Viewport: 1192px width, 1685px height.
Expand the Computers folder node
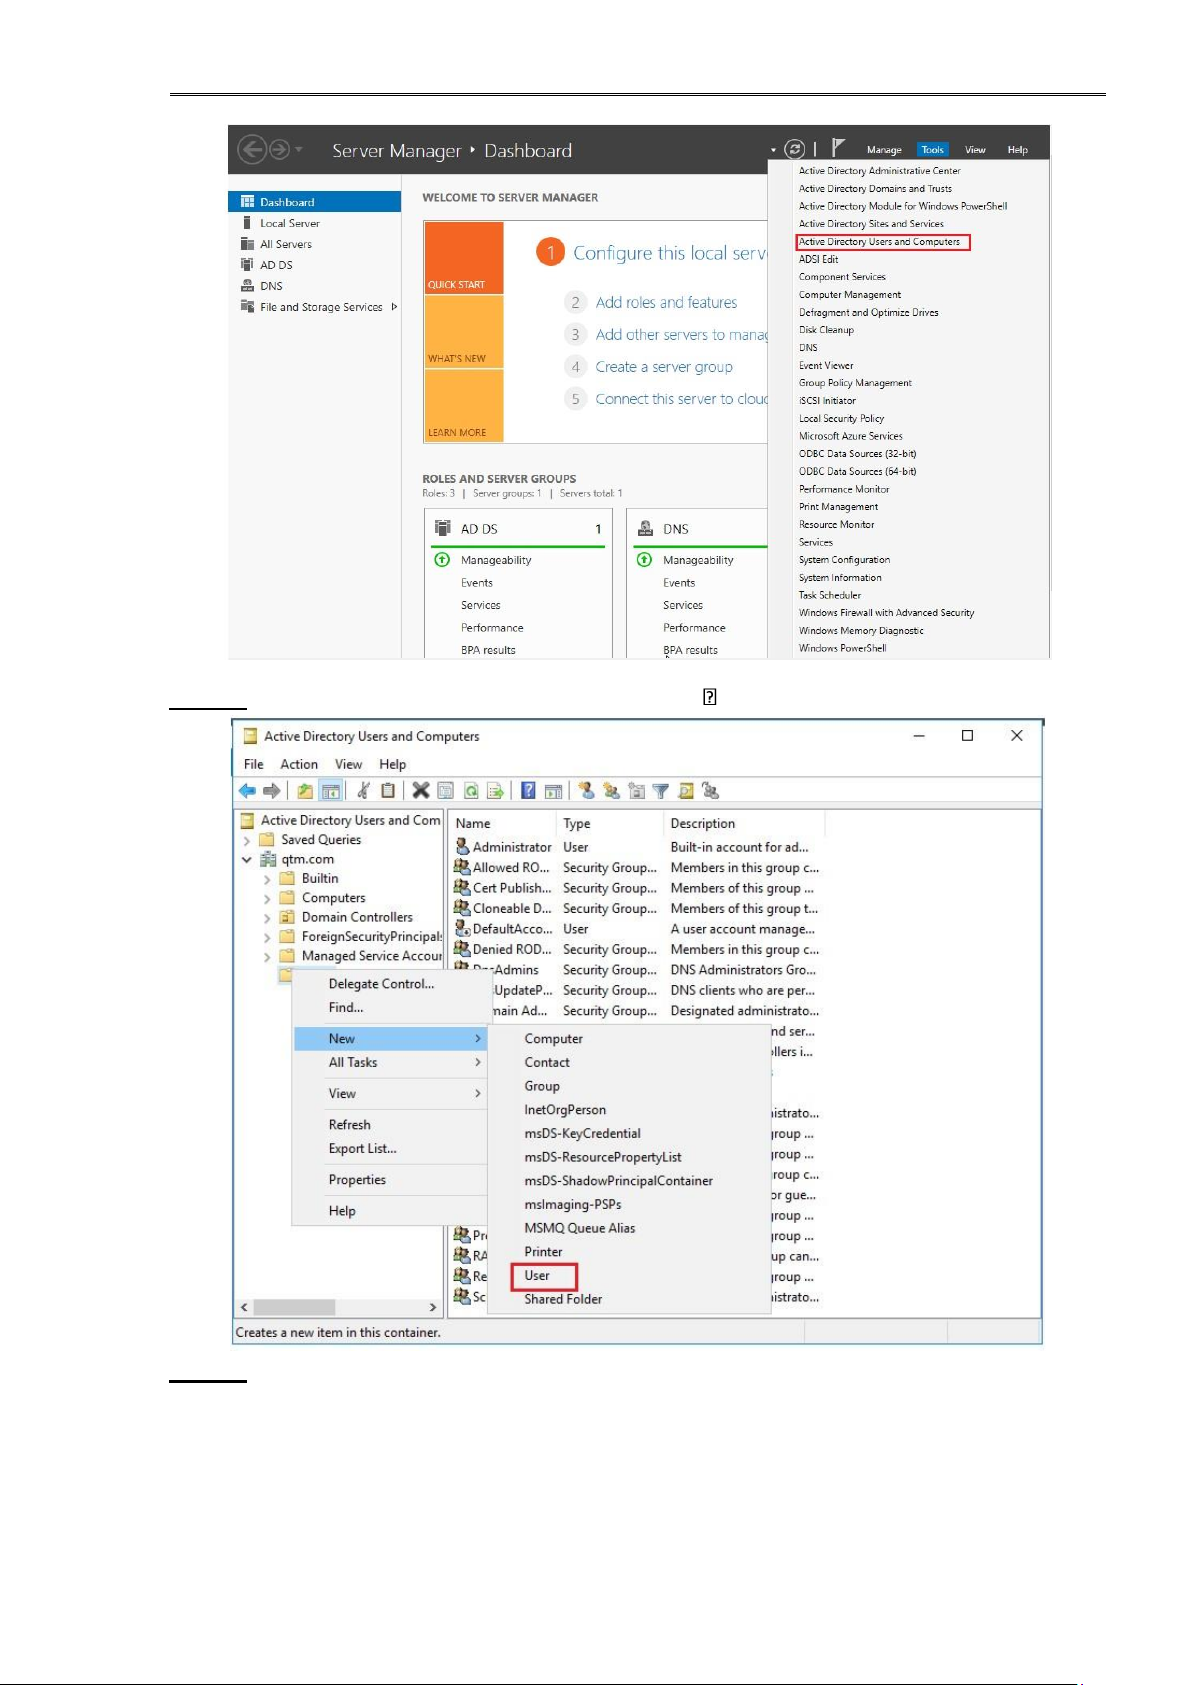(267, 898)
